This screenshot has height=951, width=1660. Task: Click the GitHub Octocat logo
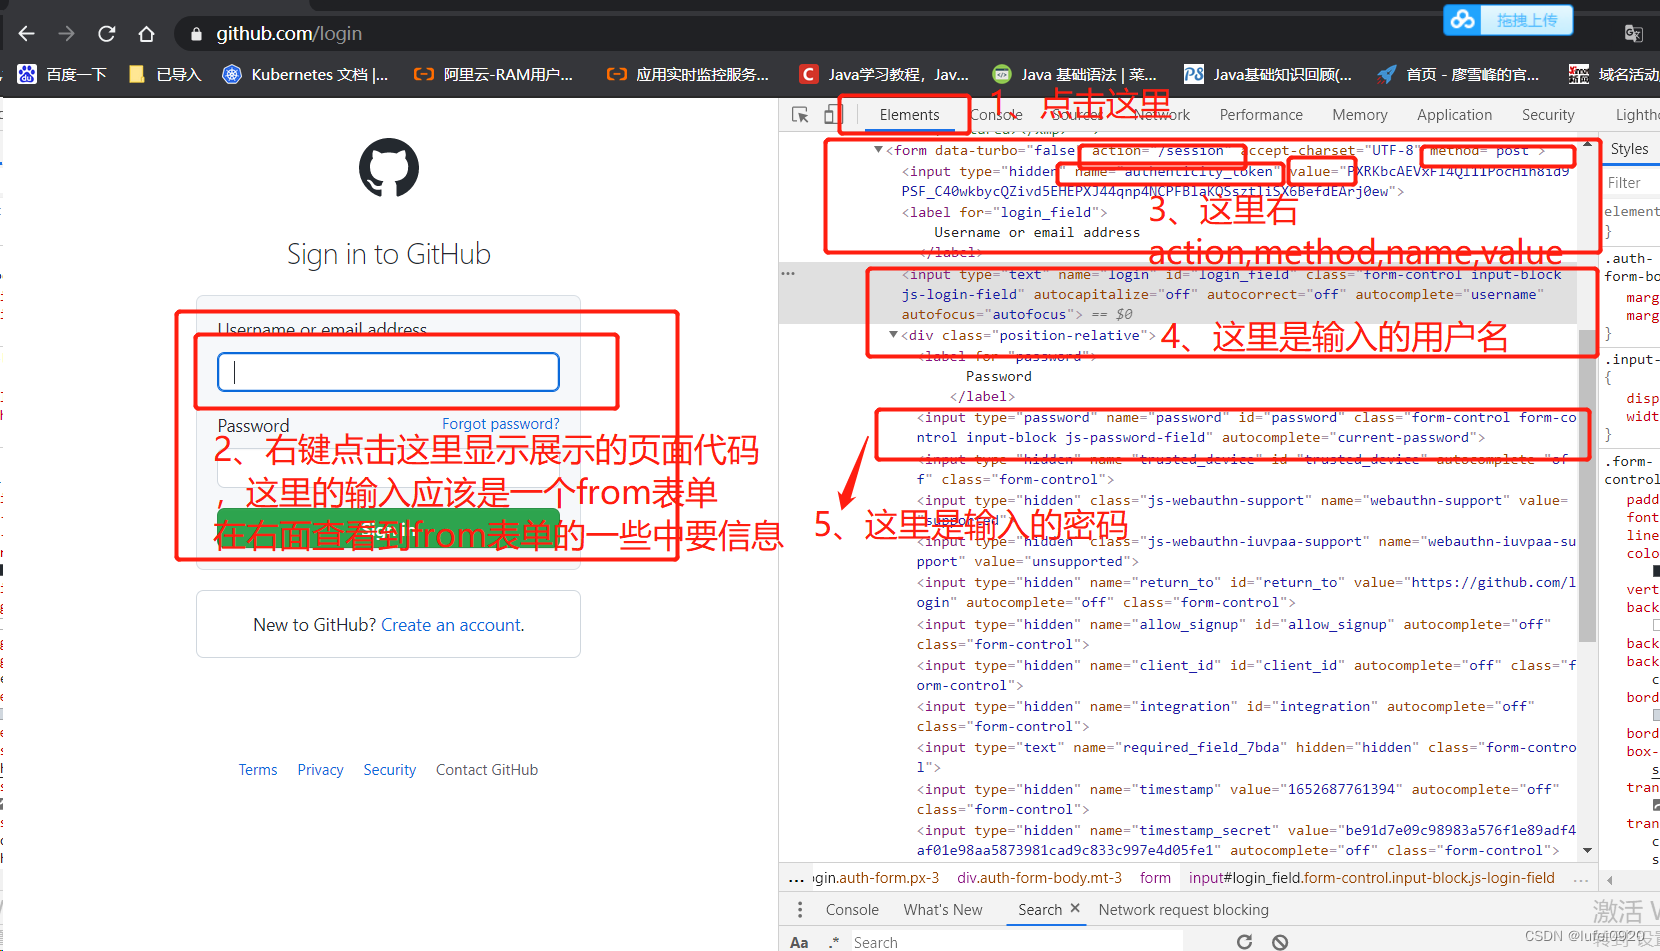tap(389, 167)
